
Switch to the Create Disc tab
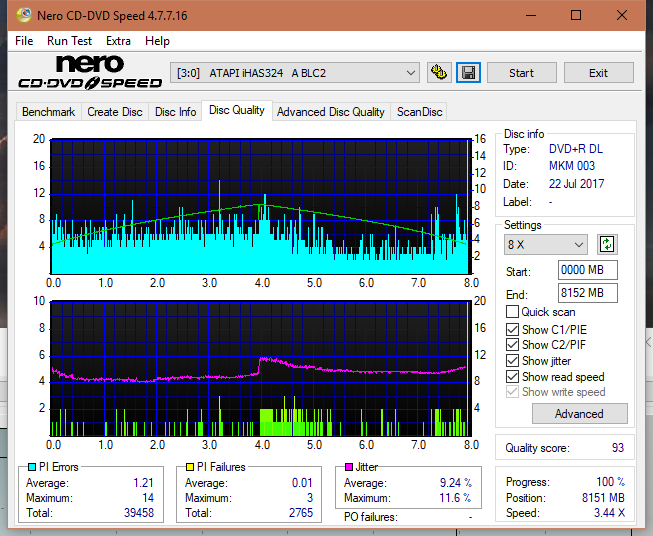[115, 112]
